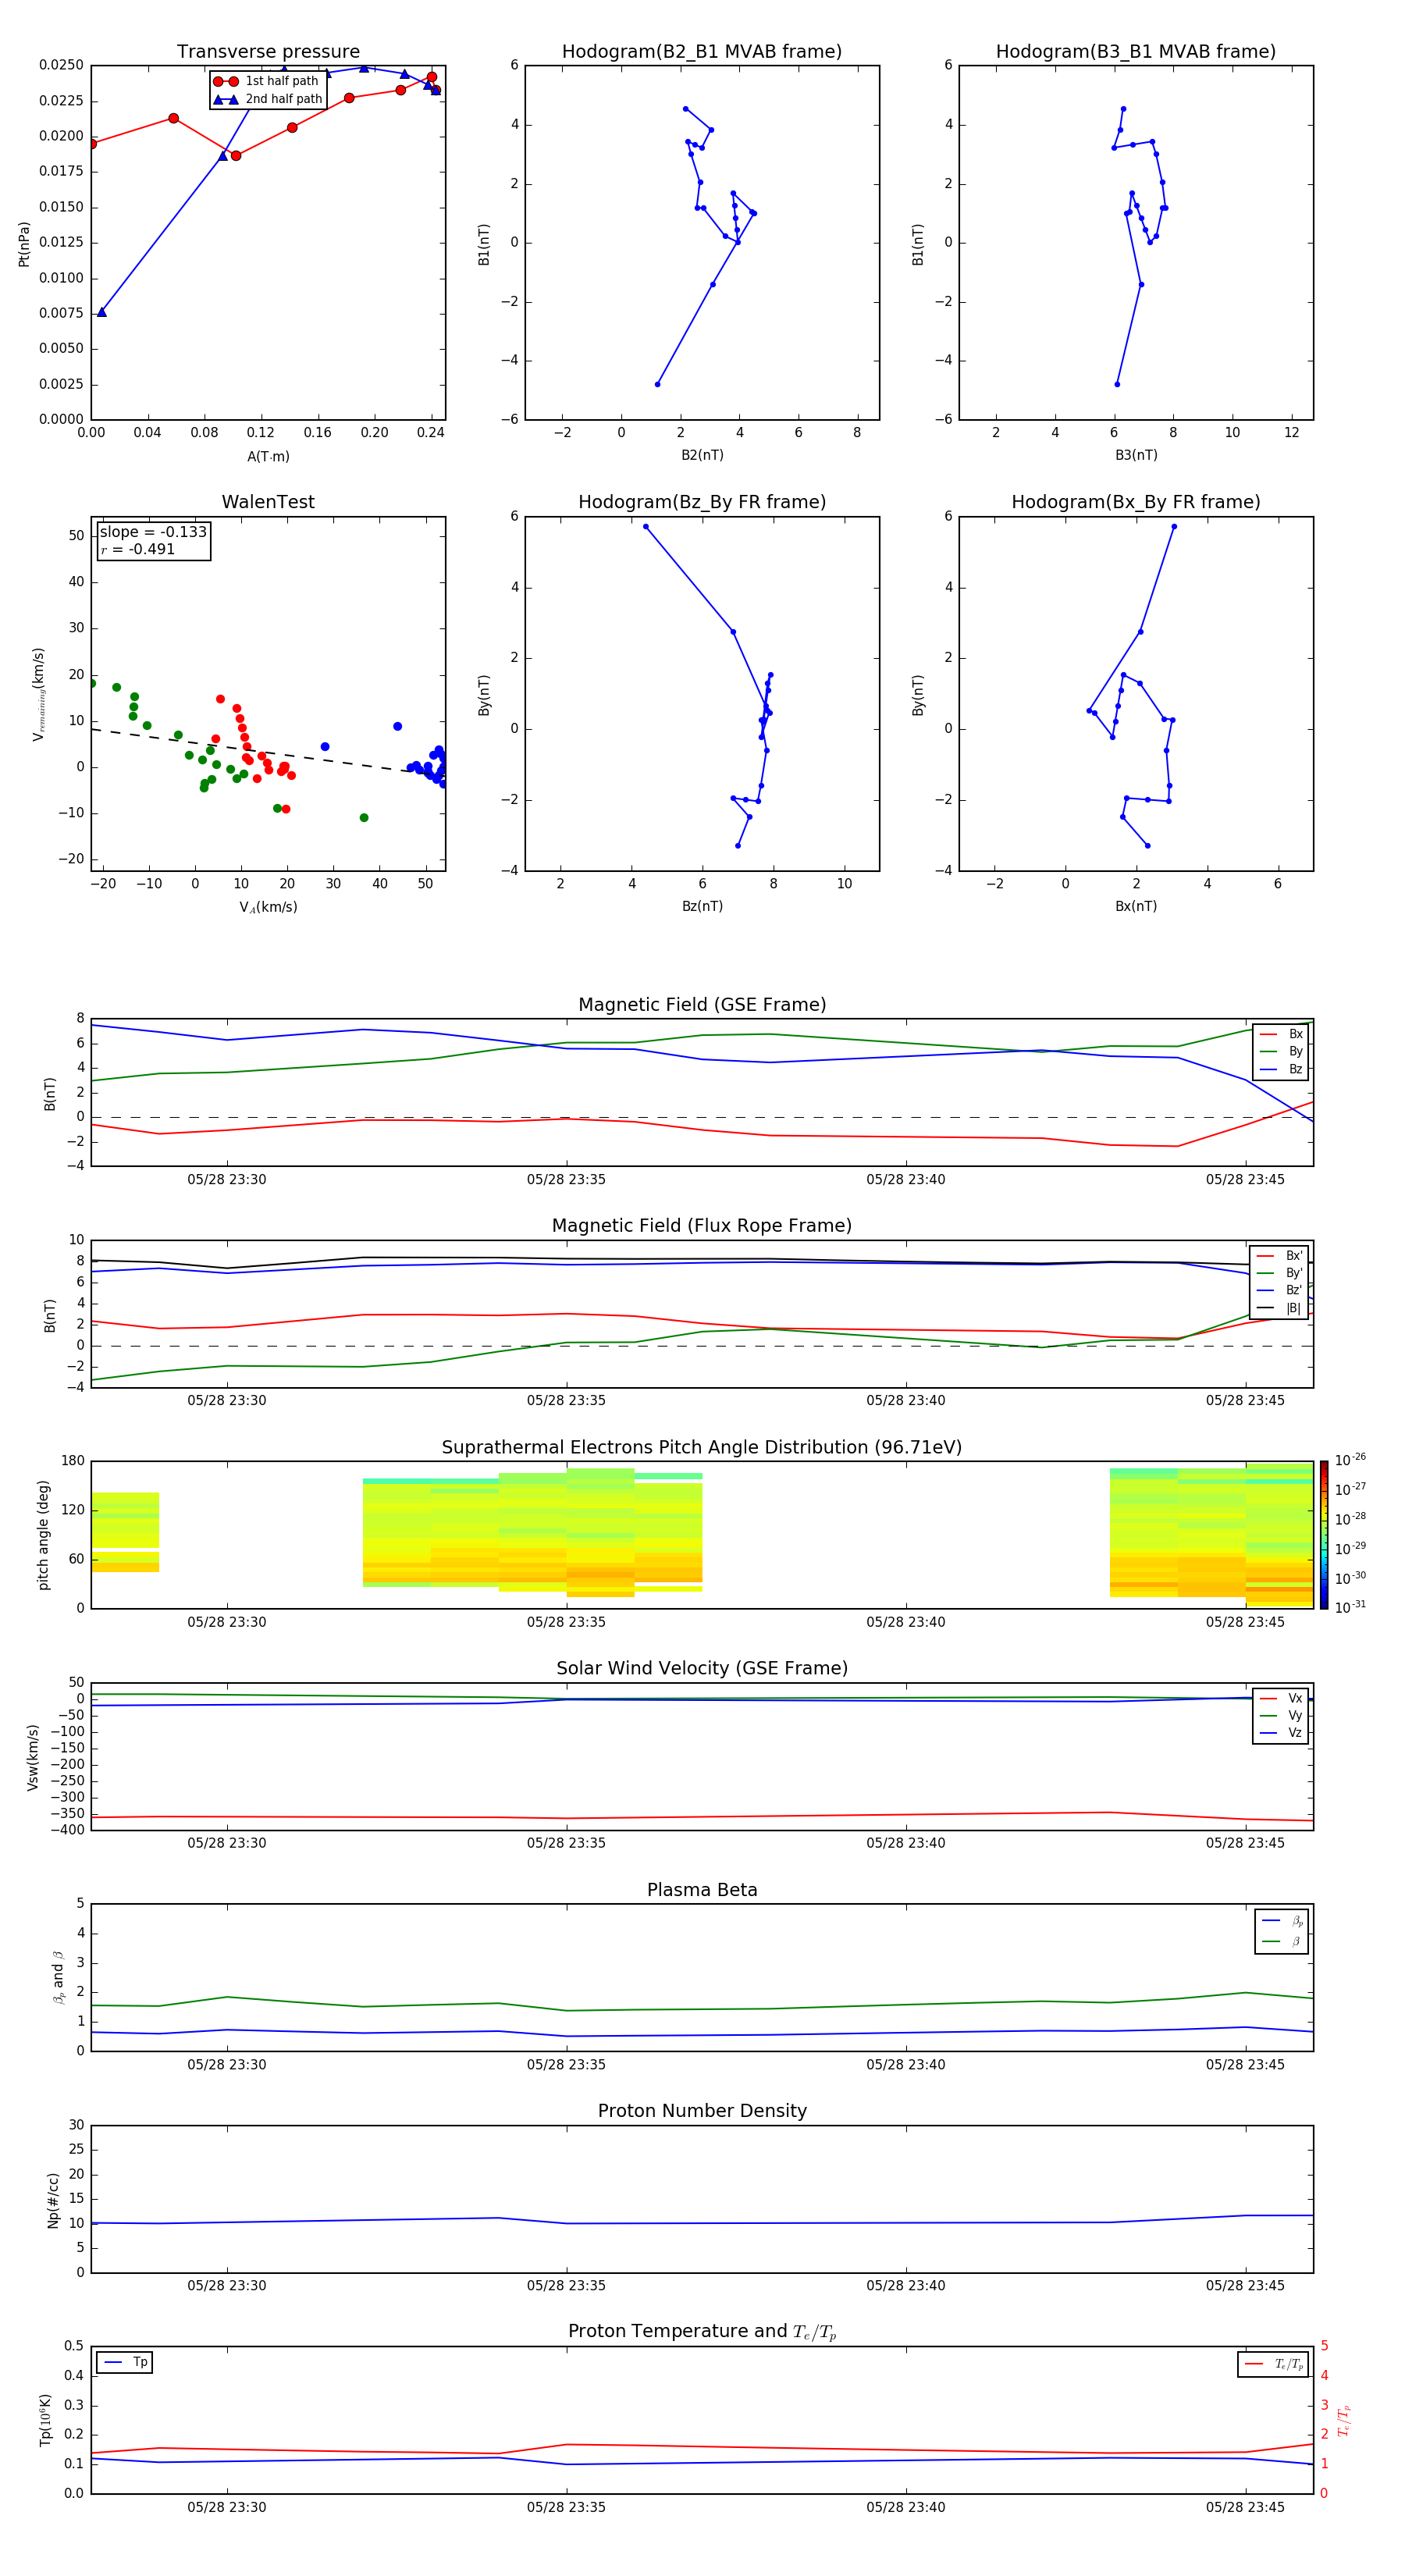Click the 'Hodogram(Bx_By FR frame)' title

pyautogui.click(x=1136, y=502)
